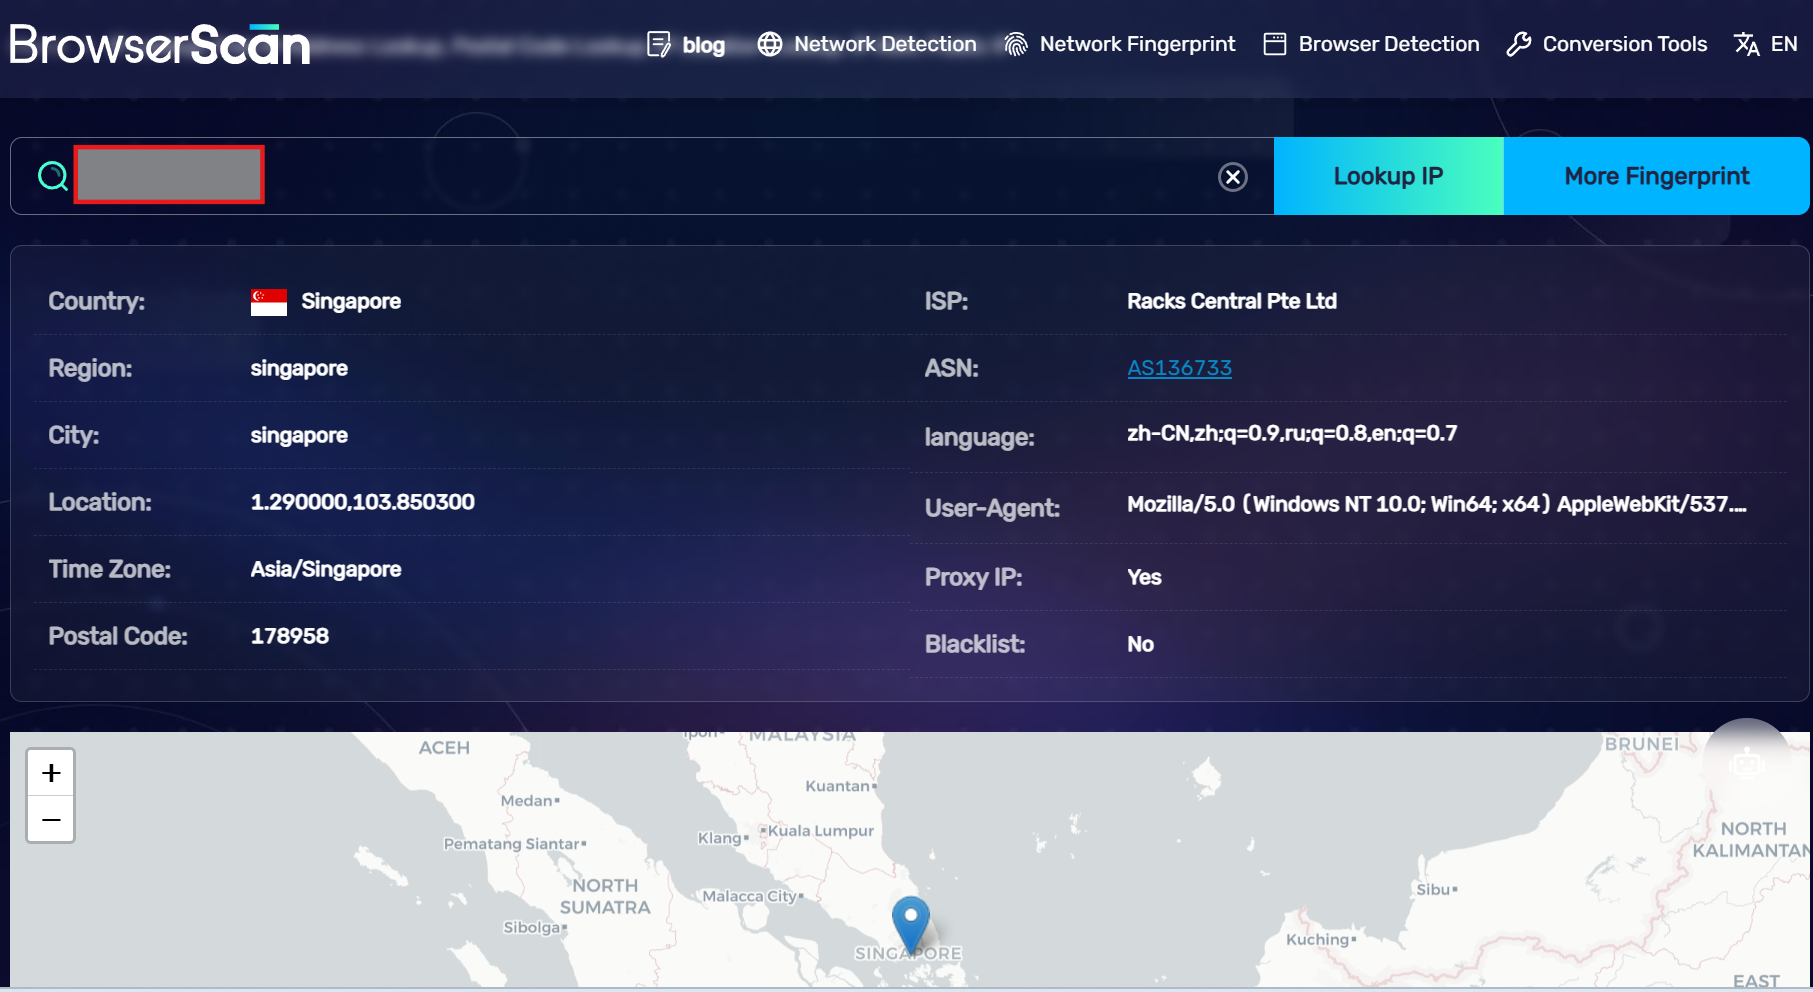Zoom in on the map with plus button
Image resolution: width=1813 pixels, height=992 pixels.
click(x=51, y=771)
